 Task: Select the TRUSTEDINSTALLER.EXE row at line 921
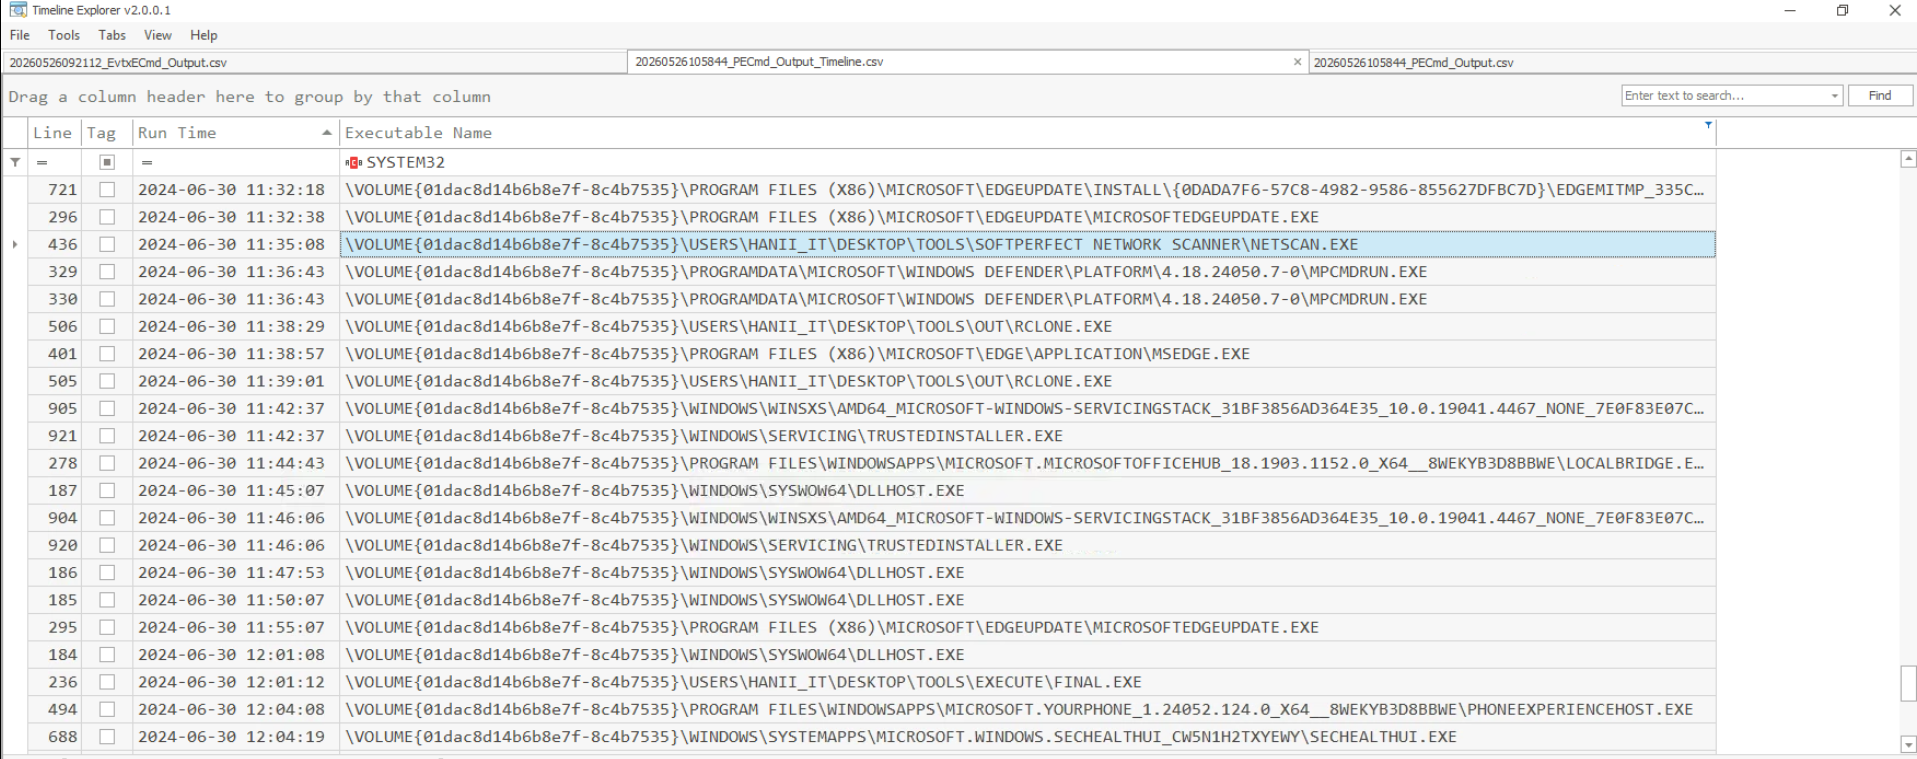(x=1028, y=436)
